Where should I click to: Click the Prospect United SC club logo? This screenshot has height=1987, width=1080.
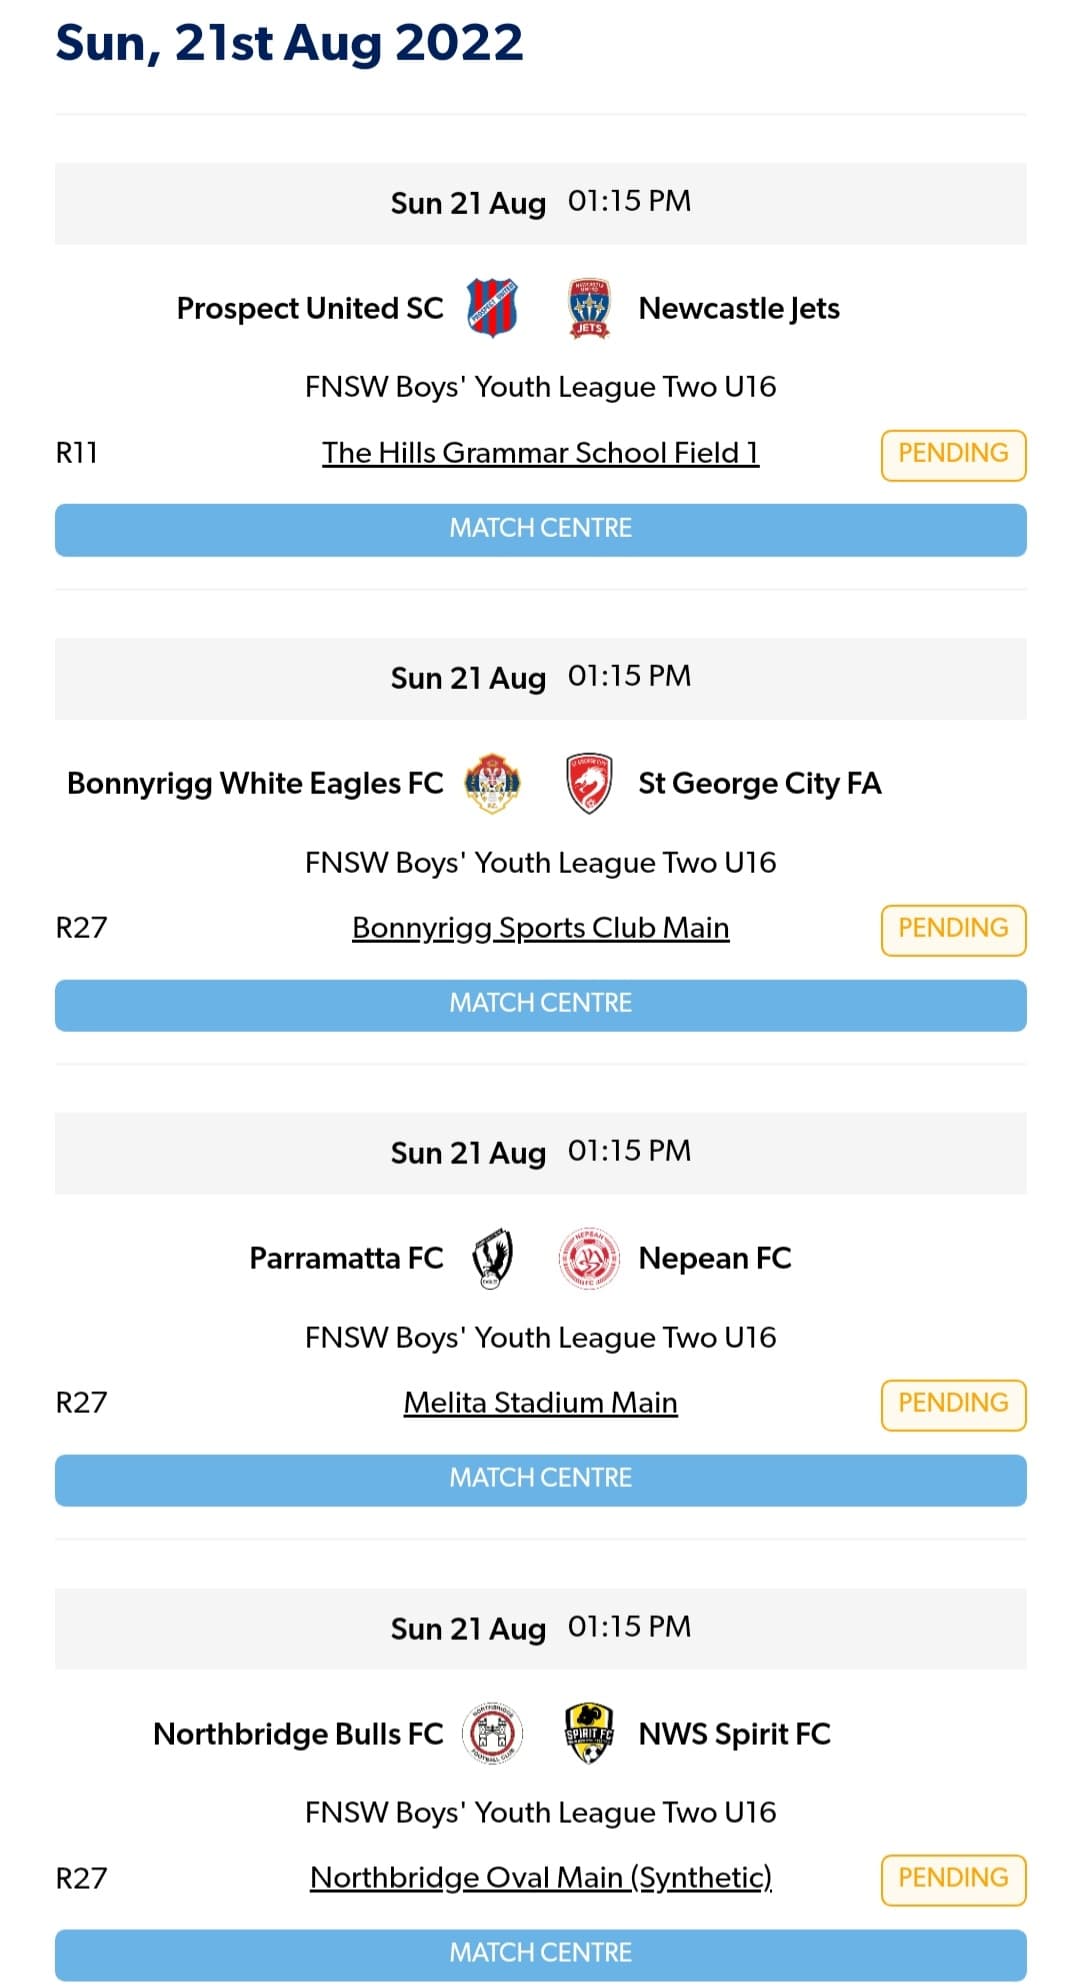492,308
